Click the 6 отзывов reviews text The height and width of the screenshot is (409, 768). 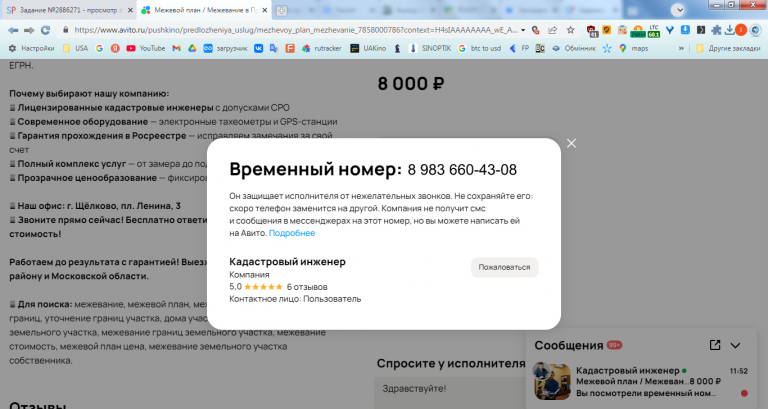coord(307,287)
